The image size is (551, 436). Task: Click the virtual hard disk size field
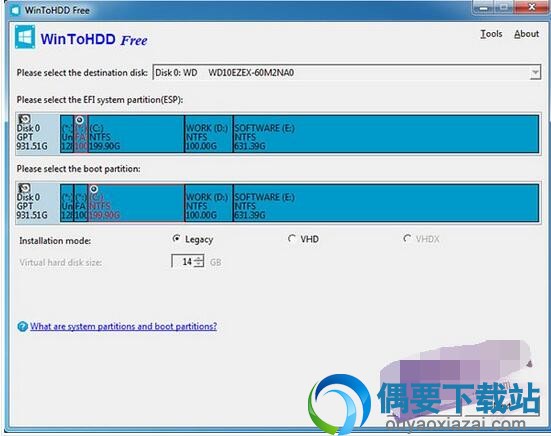pyautogui.click(x=182, y=262)
